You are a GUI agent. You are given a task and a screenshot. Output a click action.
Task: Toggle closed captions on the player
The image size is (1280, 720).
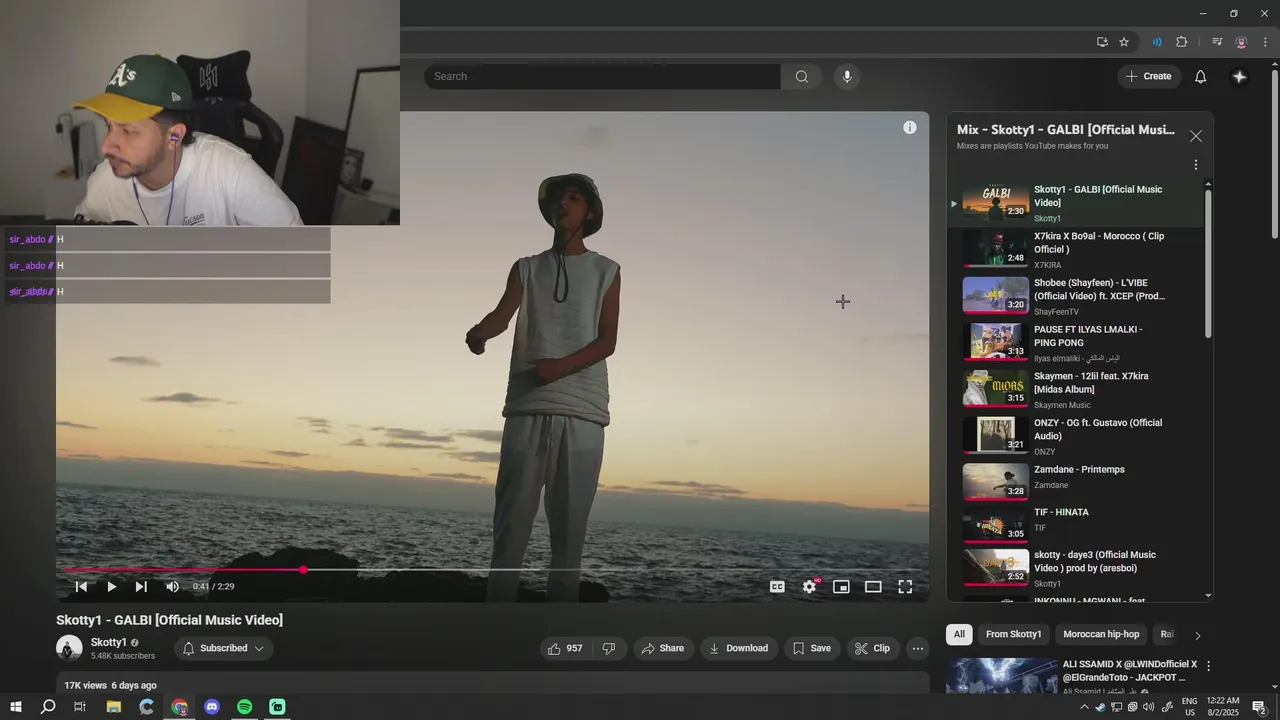(777, 587)
